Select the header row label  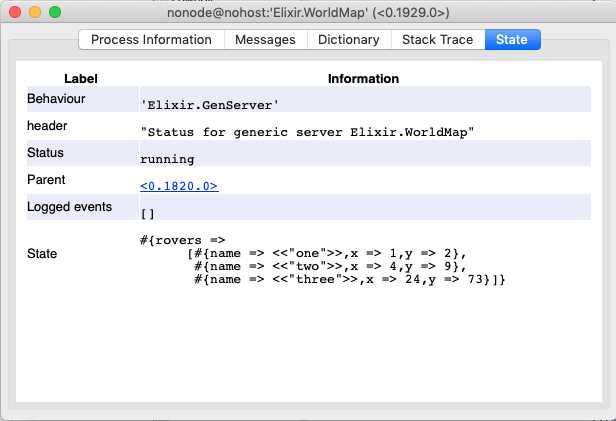[x=47, y=126]
